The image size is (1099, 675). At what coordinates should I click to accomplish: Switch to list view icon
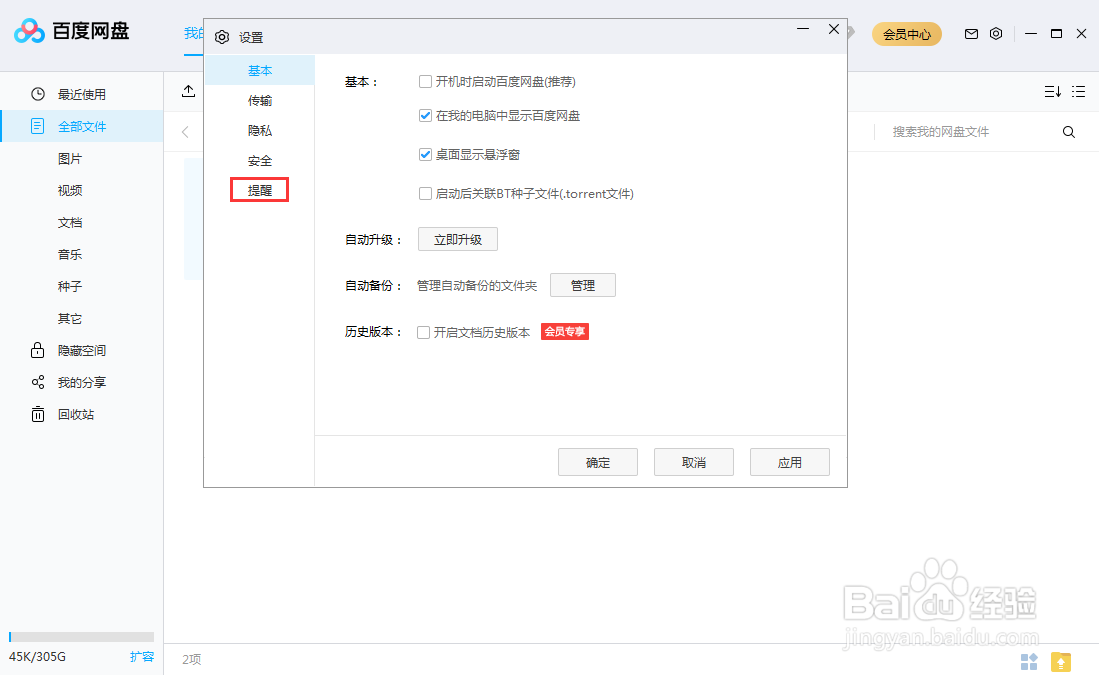[1079, 92]
